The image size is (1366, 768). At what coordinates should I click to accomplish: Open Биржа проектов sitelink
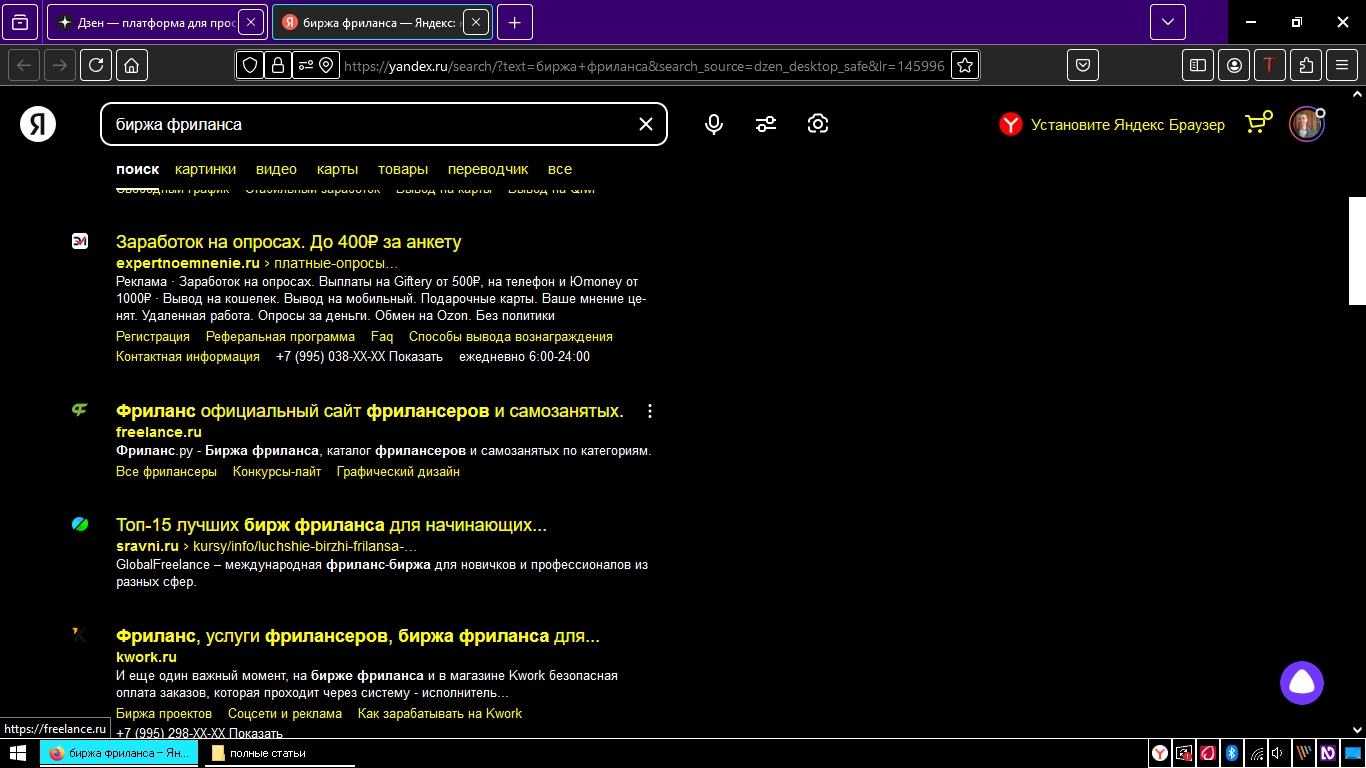pos(164,714)
